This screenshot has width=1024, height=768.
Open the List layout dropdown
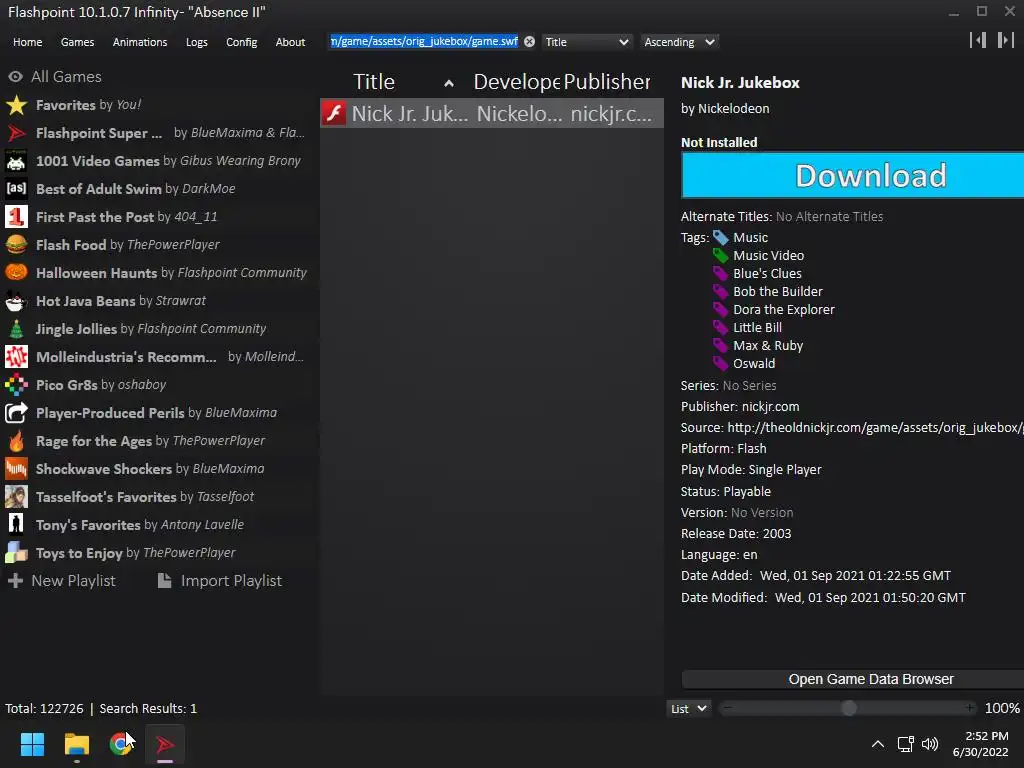coord(688,709)
